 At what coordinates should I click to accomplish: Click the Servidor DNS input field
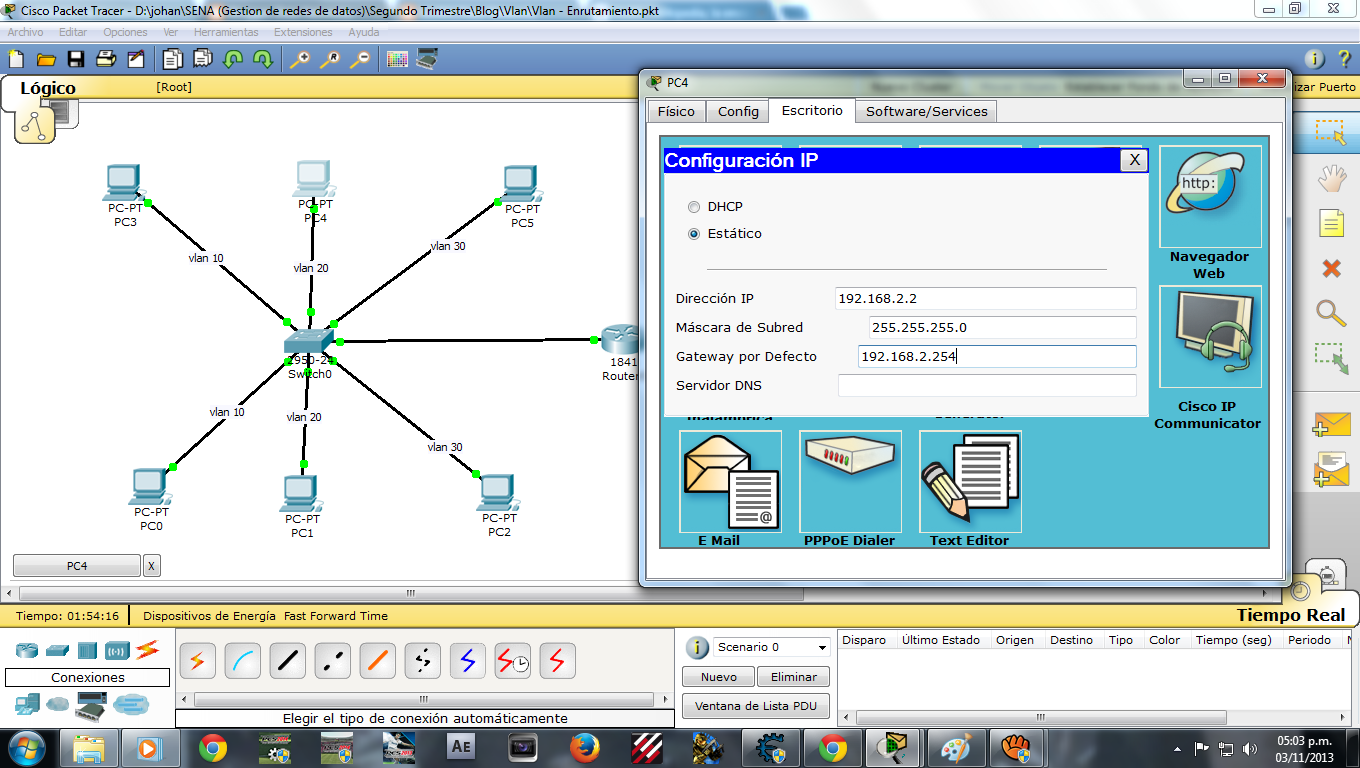click(x=987, y=385)
